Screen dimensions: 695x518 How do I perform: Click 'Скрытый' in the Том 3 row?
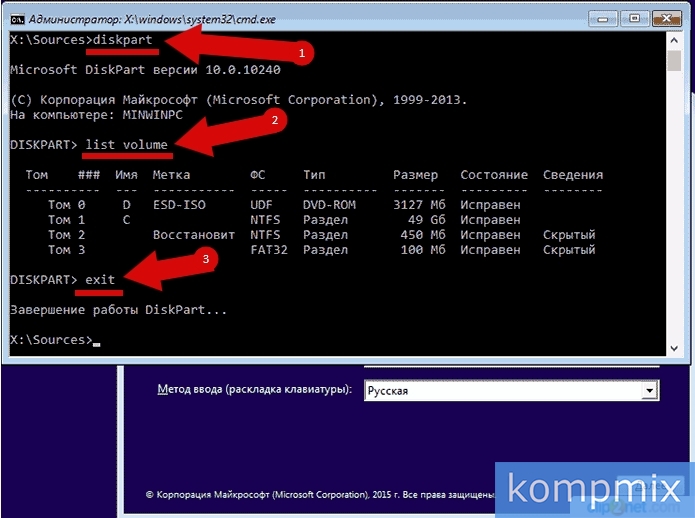tap(569, 250)
